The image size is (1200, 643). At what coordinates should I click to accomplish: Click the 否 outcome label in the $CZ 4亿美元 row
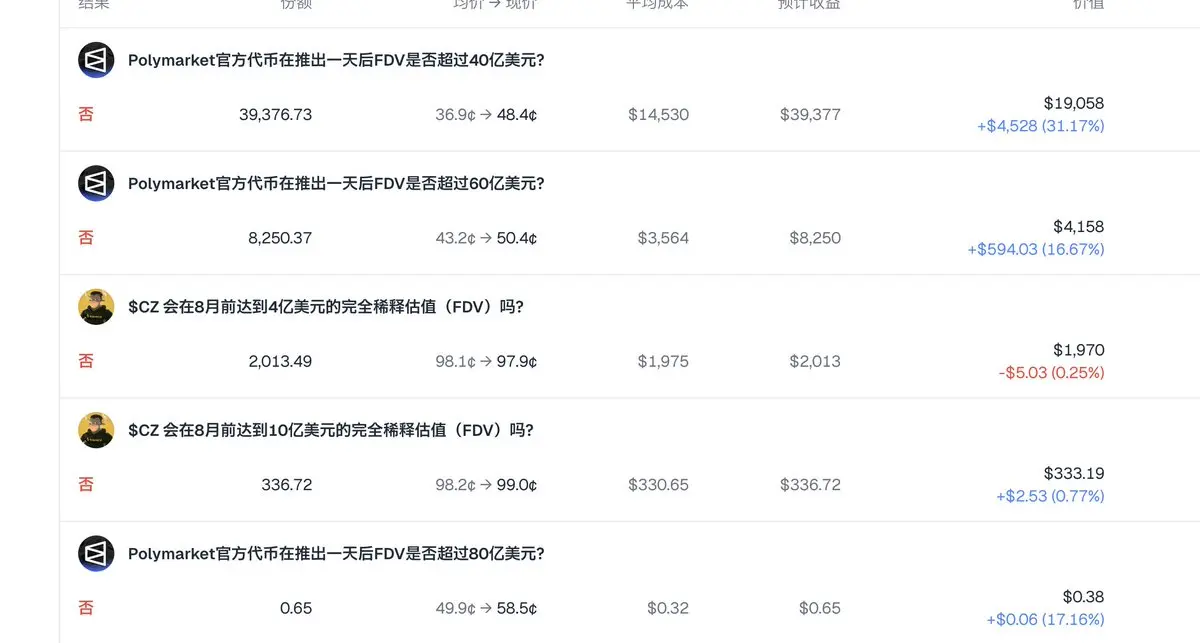(x=86, y=361)
